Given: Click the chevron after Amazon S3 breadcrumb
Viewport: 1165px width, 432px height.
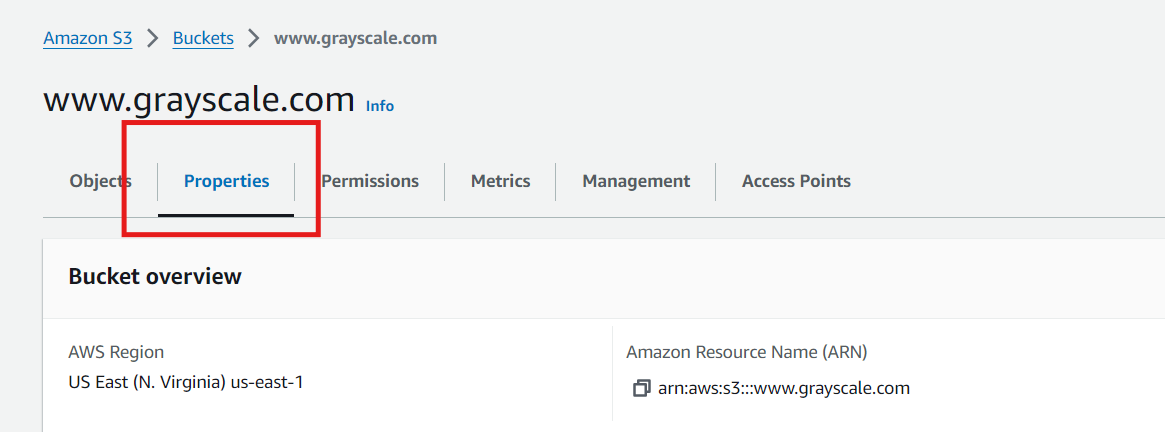Looking at the screenshot, I should click(153, 39).
